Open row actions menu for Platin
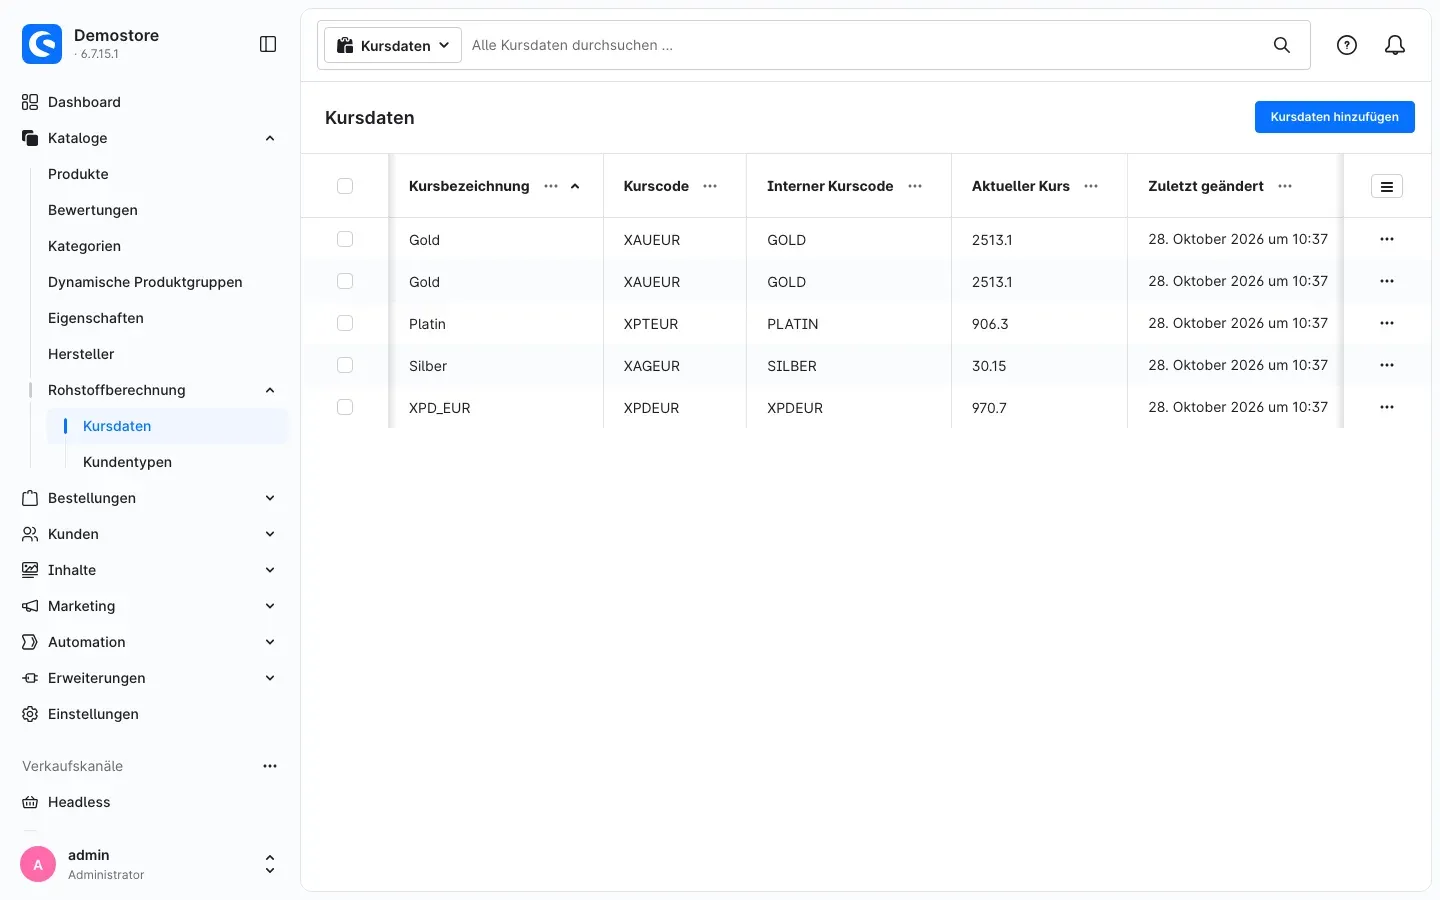The height and width of the screenshot is (900, 1440). pyautogui.click(x=1387, y=323)
